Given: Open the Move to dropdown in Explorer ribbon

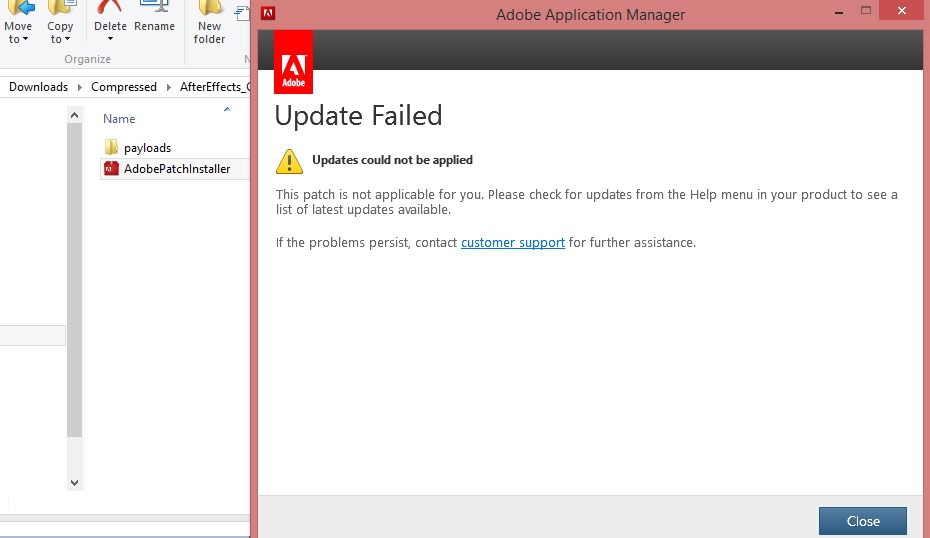Looking at the screenshot, I should (x=18, y=33).
